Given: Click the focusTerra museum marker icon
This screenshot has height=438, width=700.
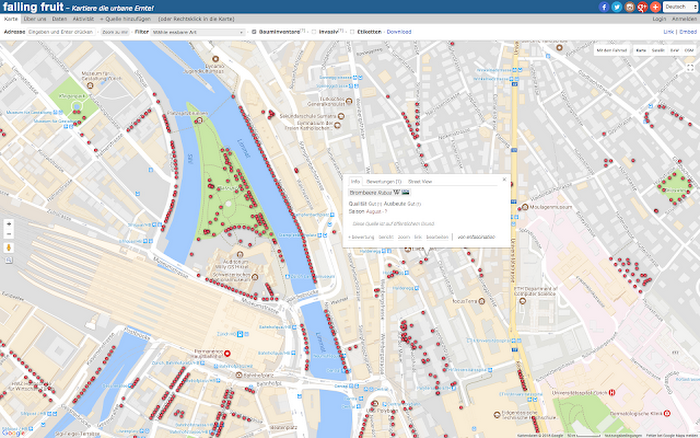Looking at the screenshot, I should coord(482,301).
